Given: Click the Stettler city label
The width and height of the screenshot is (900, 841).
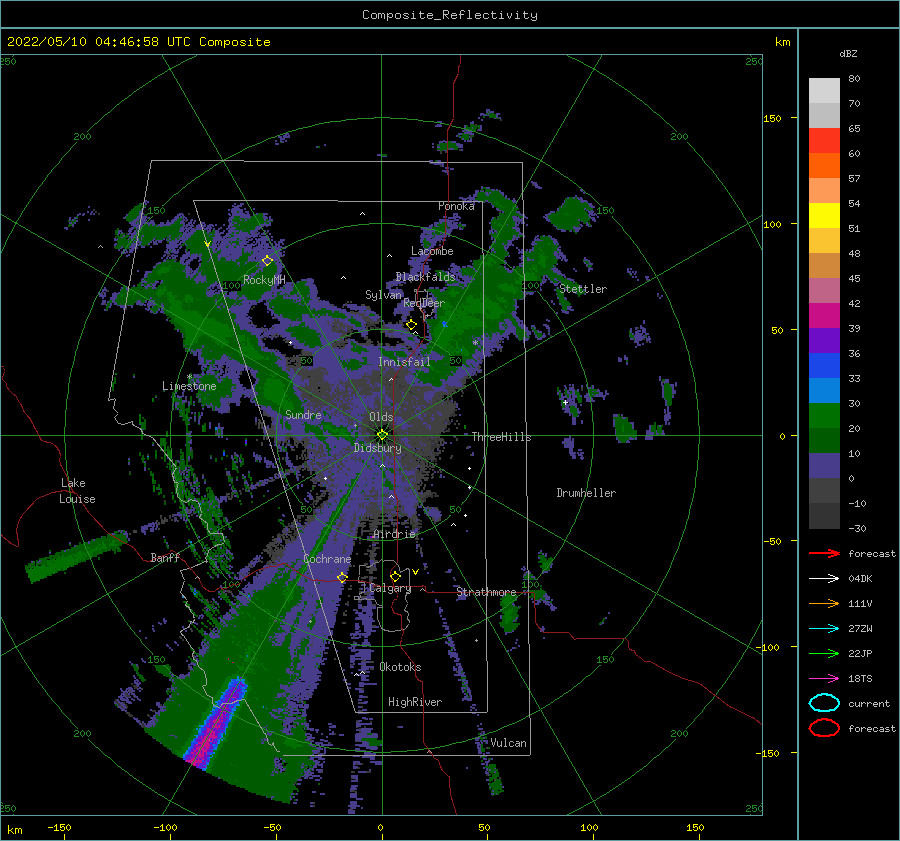Looking at the screenshot, I should pos(583,289).
